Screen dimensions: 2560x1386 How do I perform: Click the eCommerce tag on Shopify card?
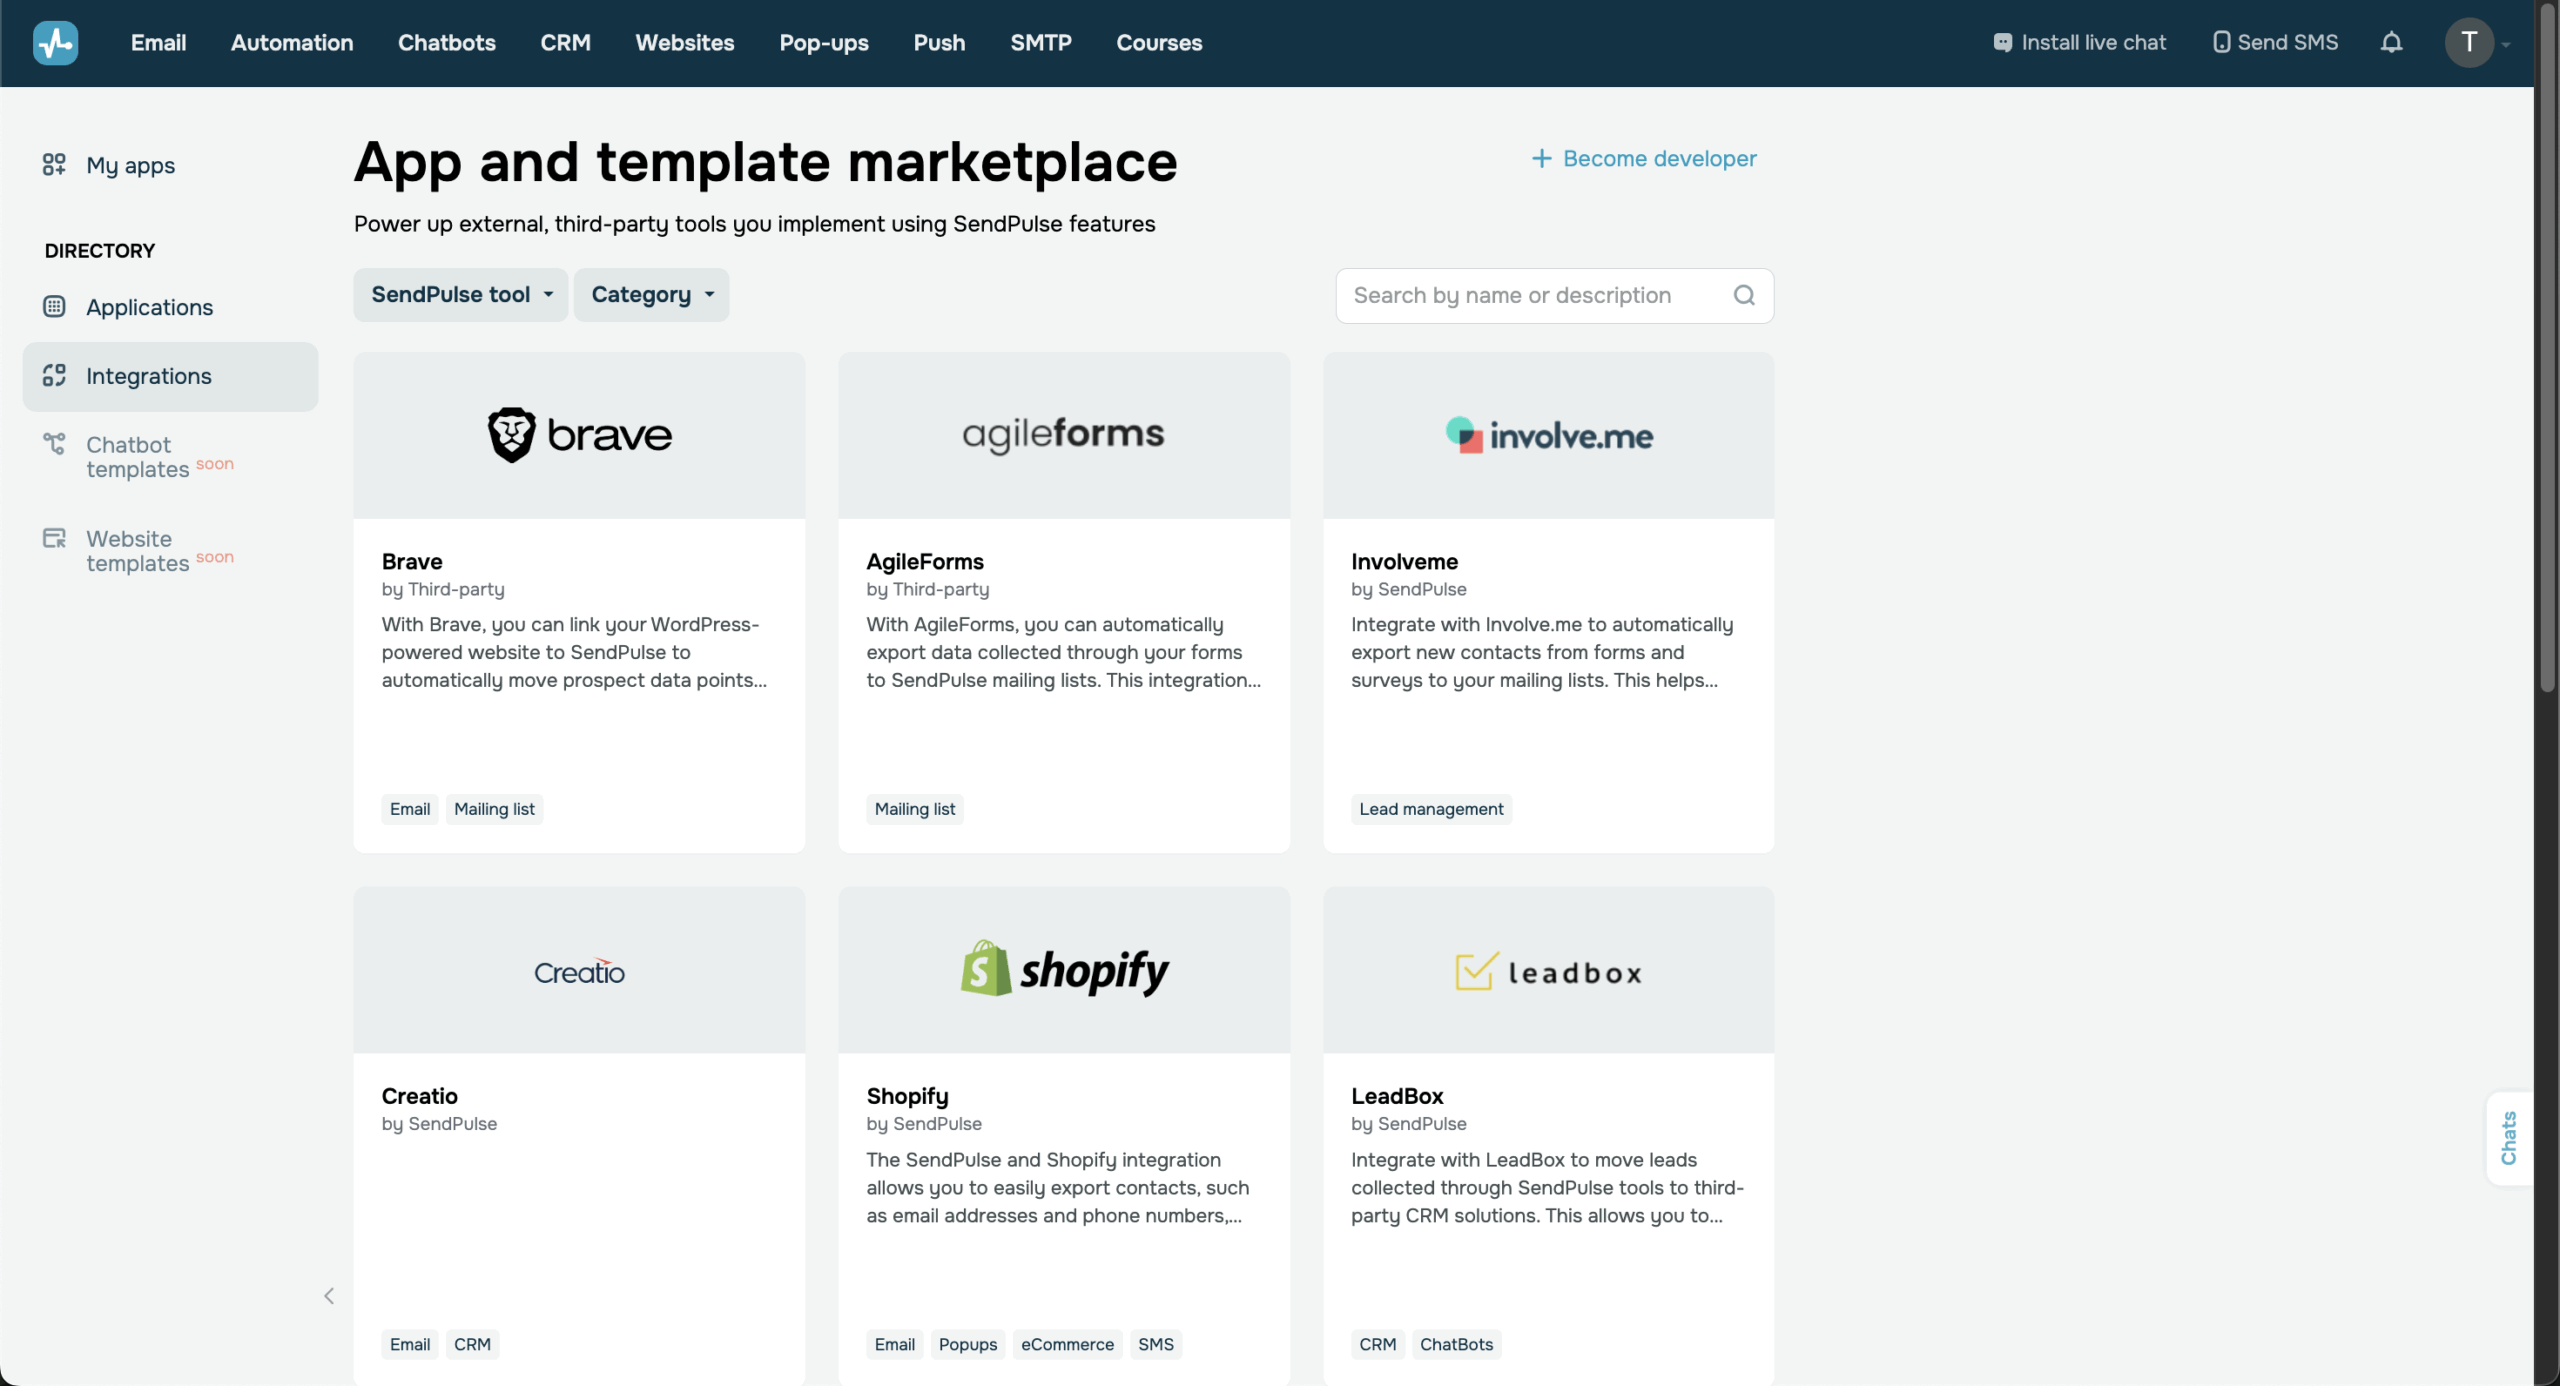point(1067,1344)
